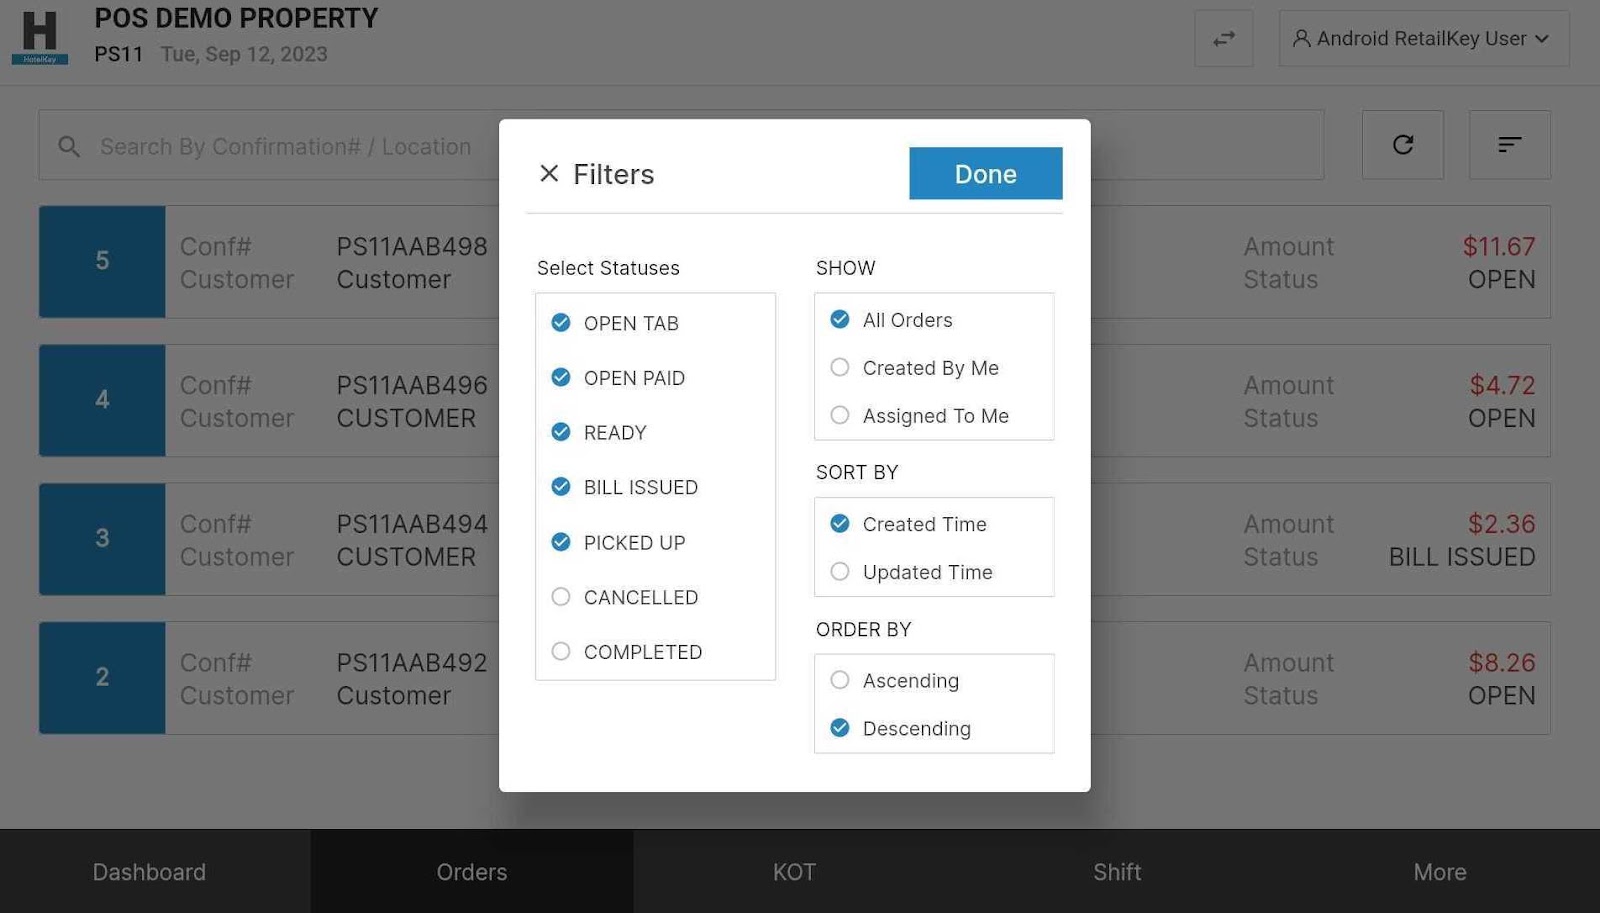Close the Filters dialog with X icon
Viewport: 1600px width, 913px height.
tap(548, 174)
